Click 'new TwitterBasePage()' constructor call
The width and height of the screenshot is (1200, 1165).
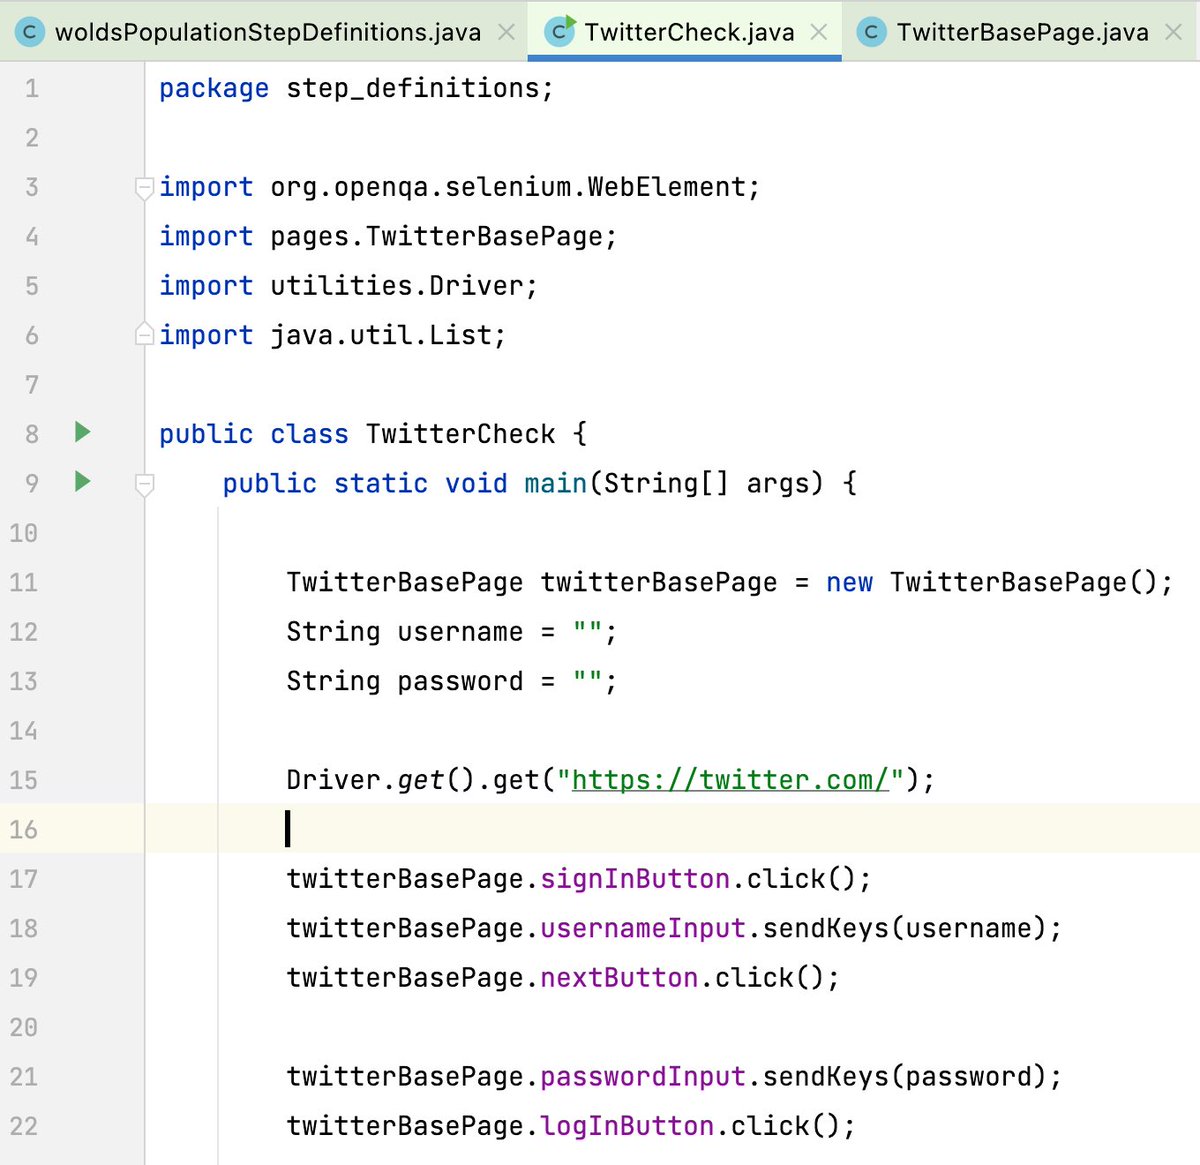coord(991,582)
